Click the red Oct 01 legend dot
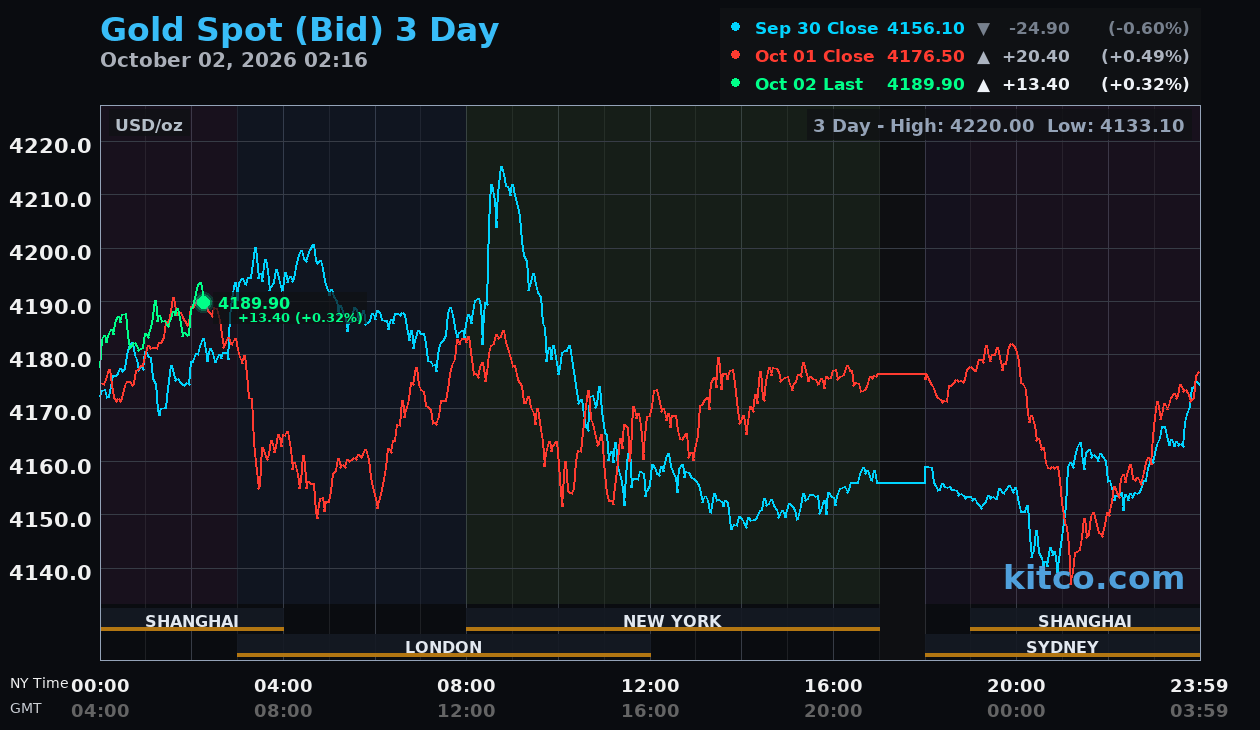 (x=736, y=56)
